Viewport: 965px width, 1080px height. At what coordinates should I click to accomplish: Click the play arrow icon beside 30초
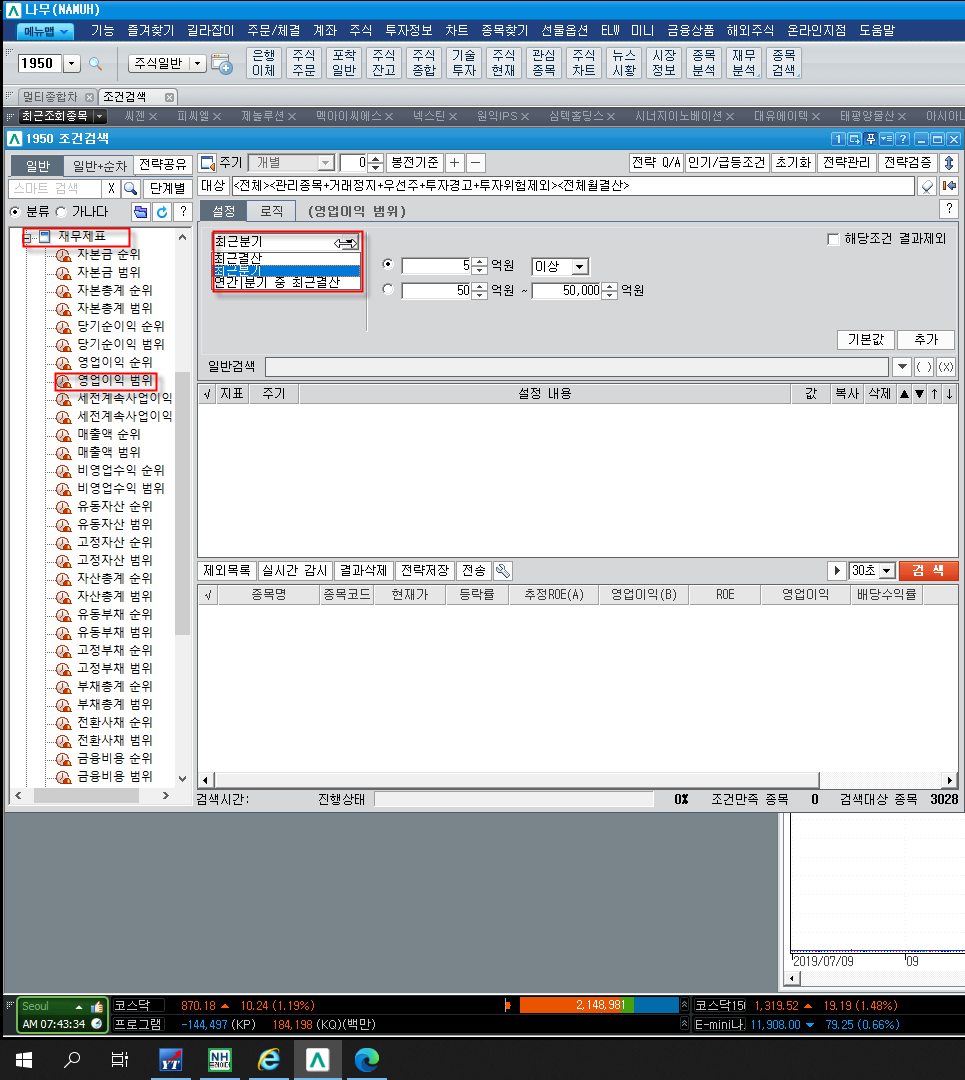[x=836, y=571]
